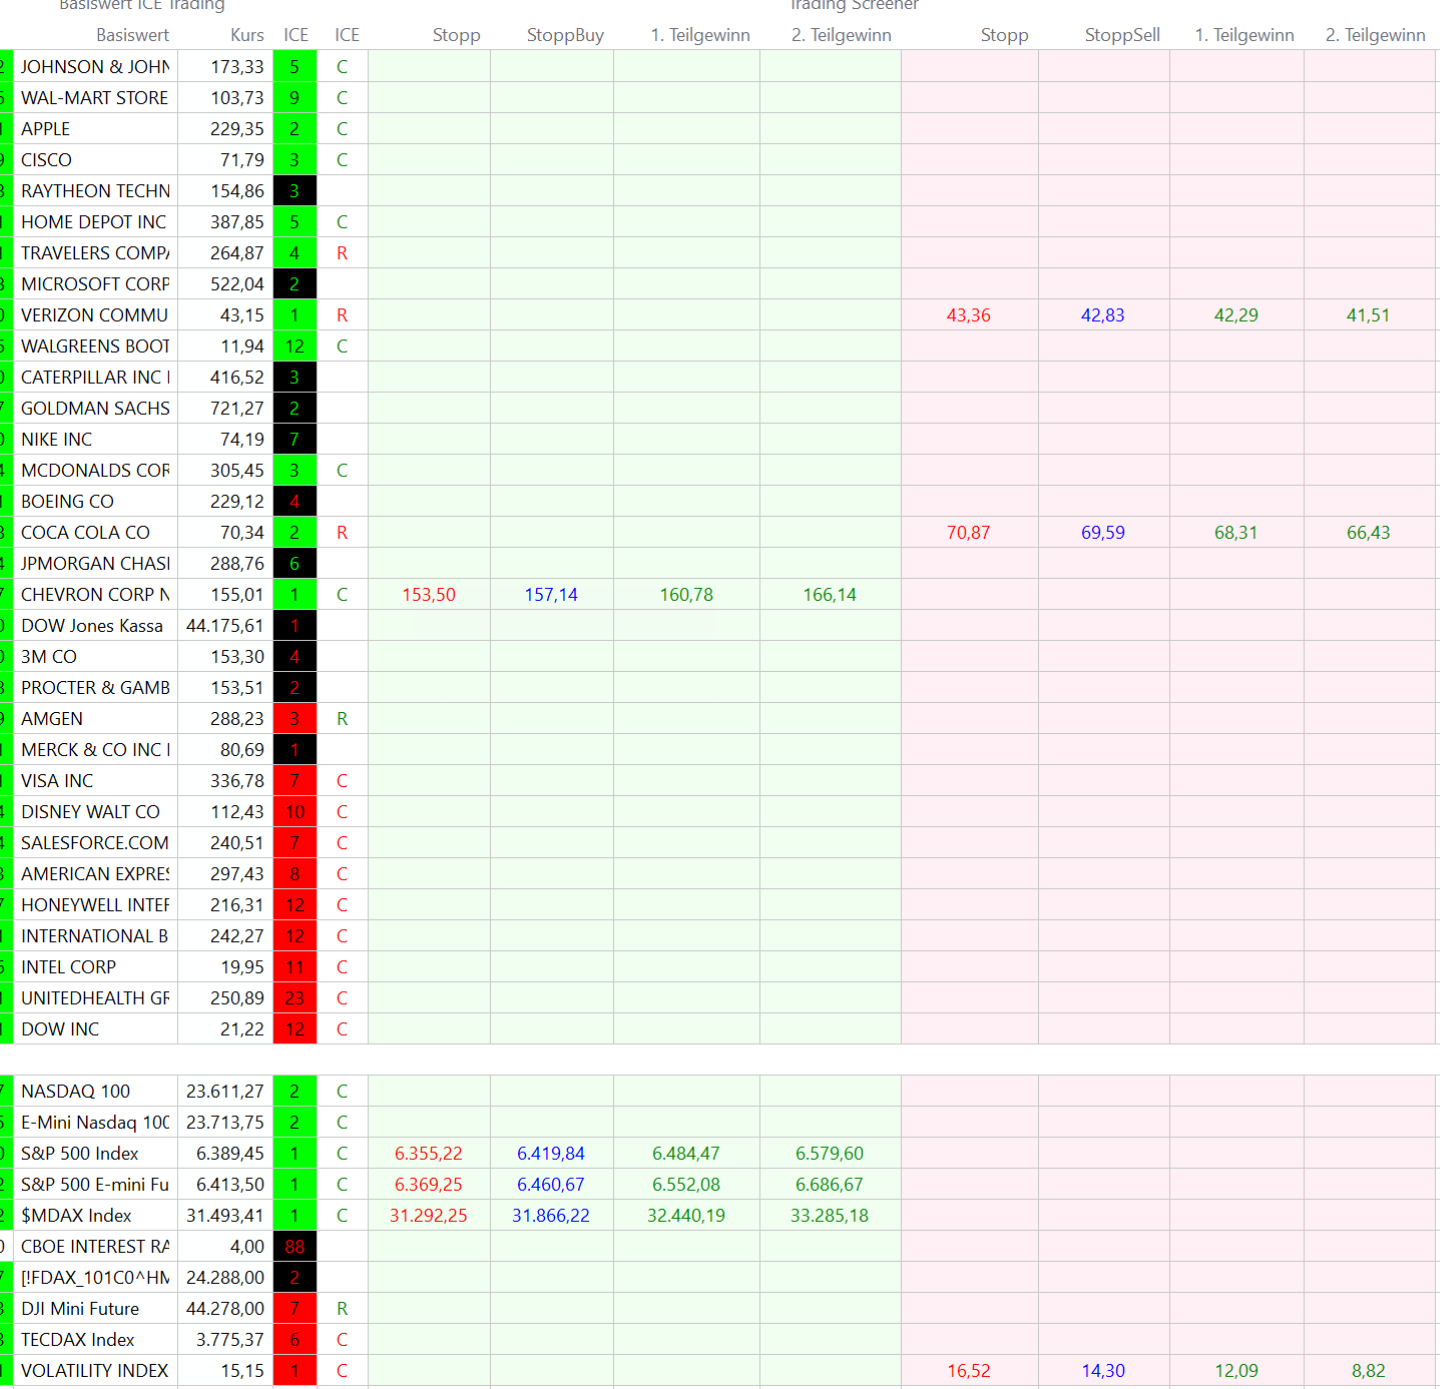Select Coca Cola's Stopp value 70,87
The width and height of the screenshot is (1440, 1389).
pos(968,533)
